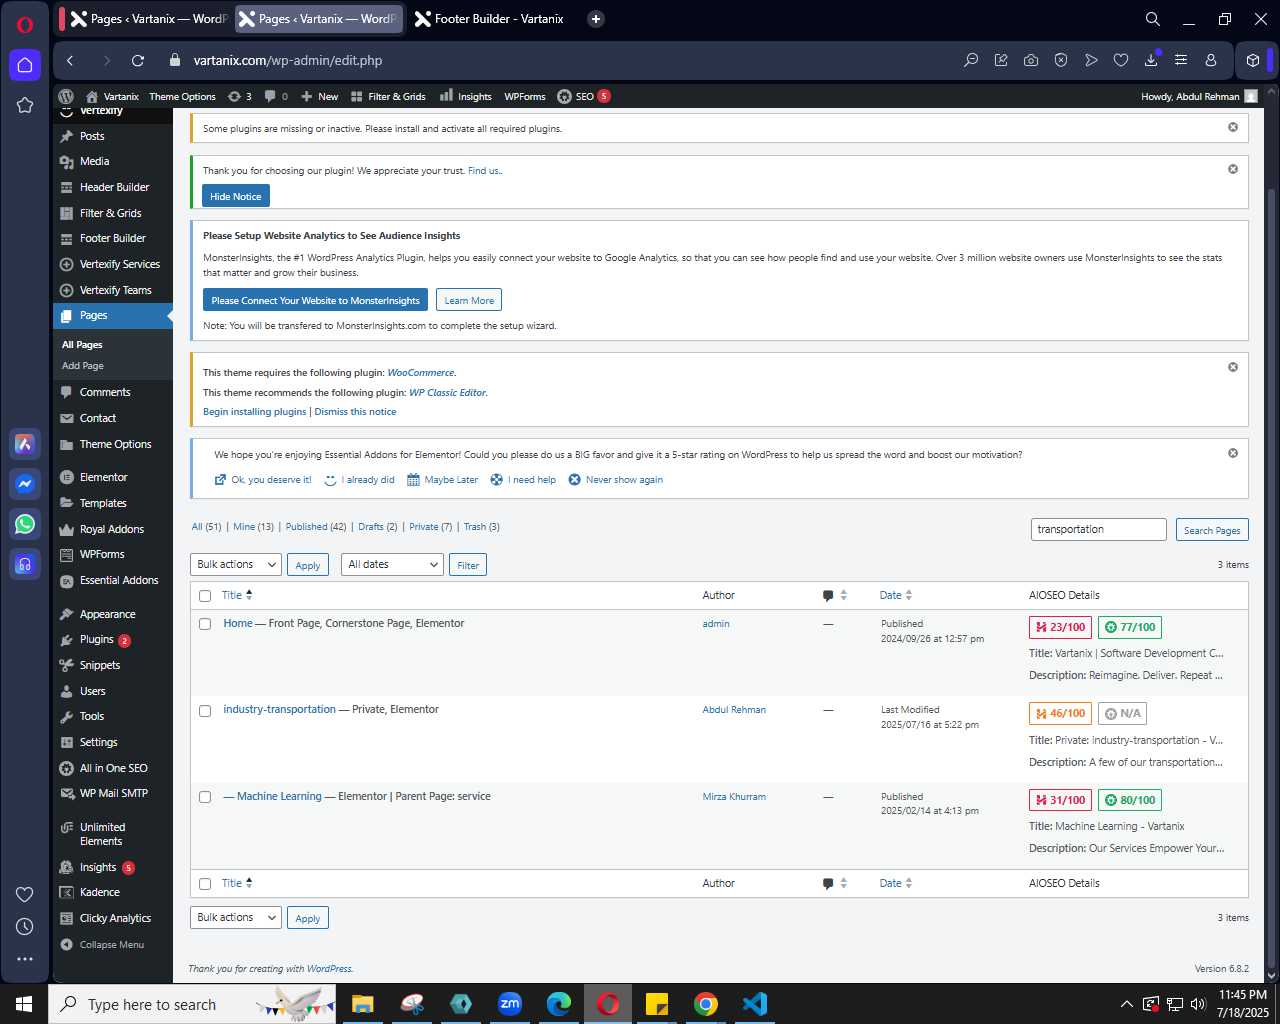Click the browser address bar

click(560, 60)
